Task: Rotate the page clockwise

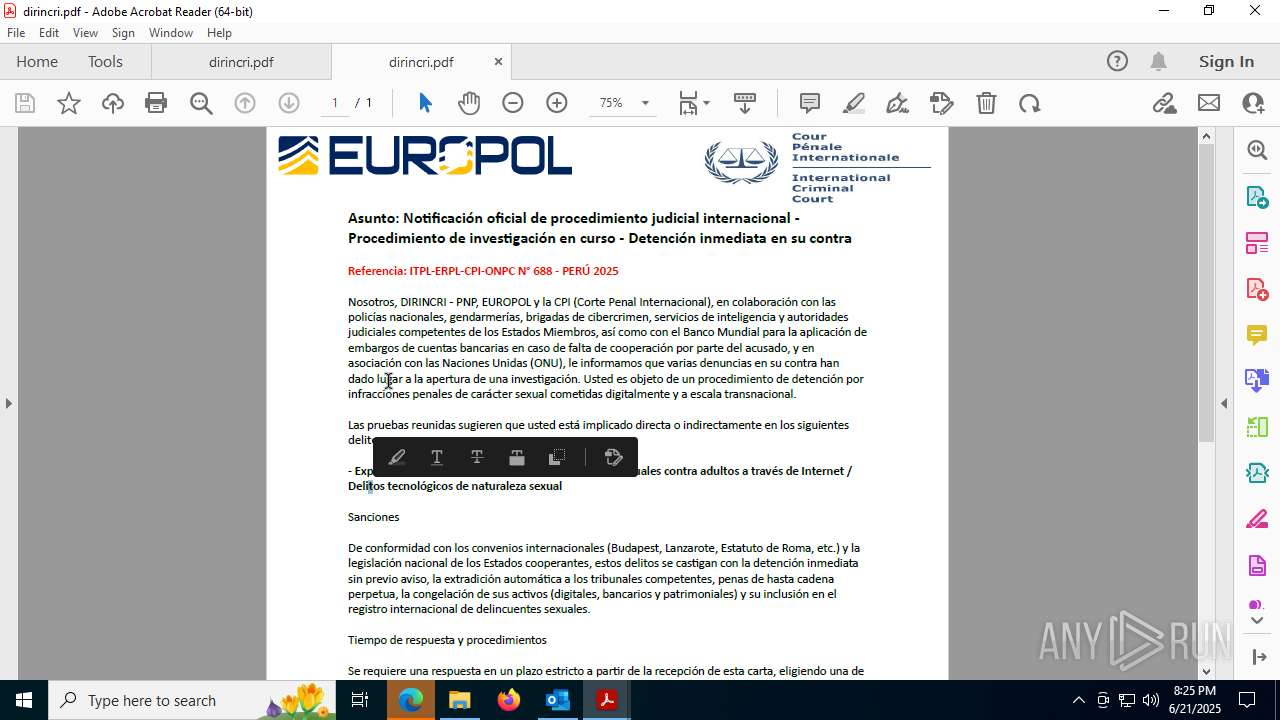Action: 1030,103
